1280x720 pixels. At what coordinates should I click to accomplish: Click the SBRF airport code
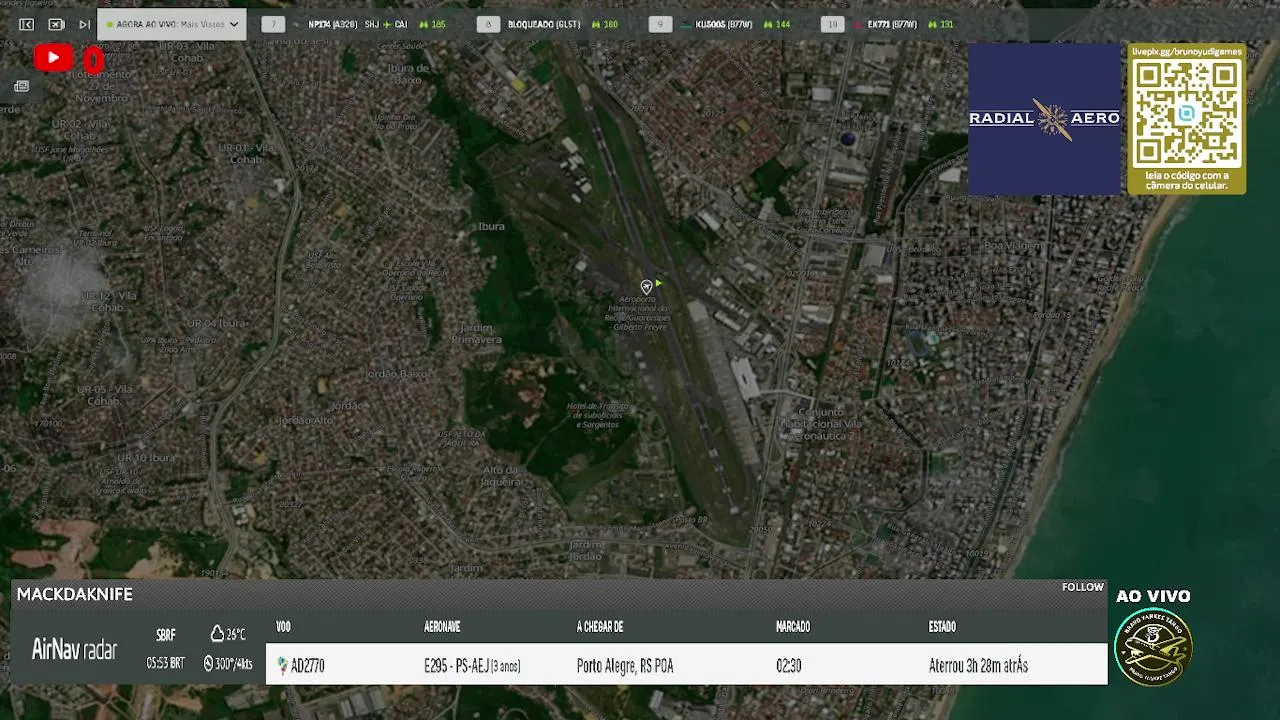click(166, 635)
